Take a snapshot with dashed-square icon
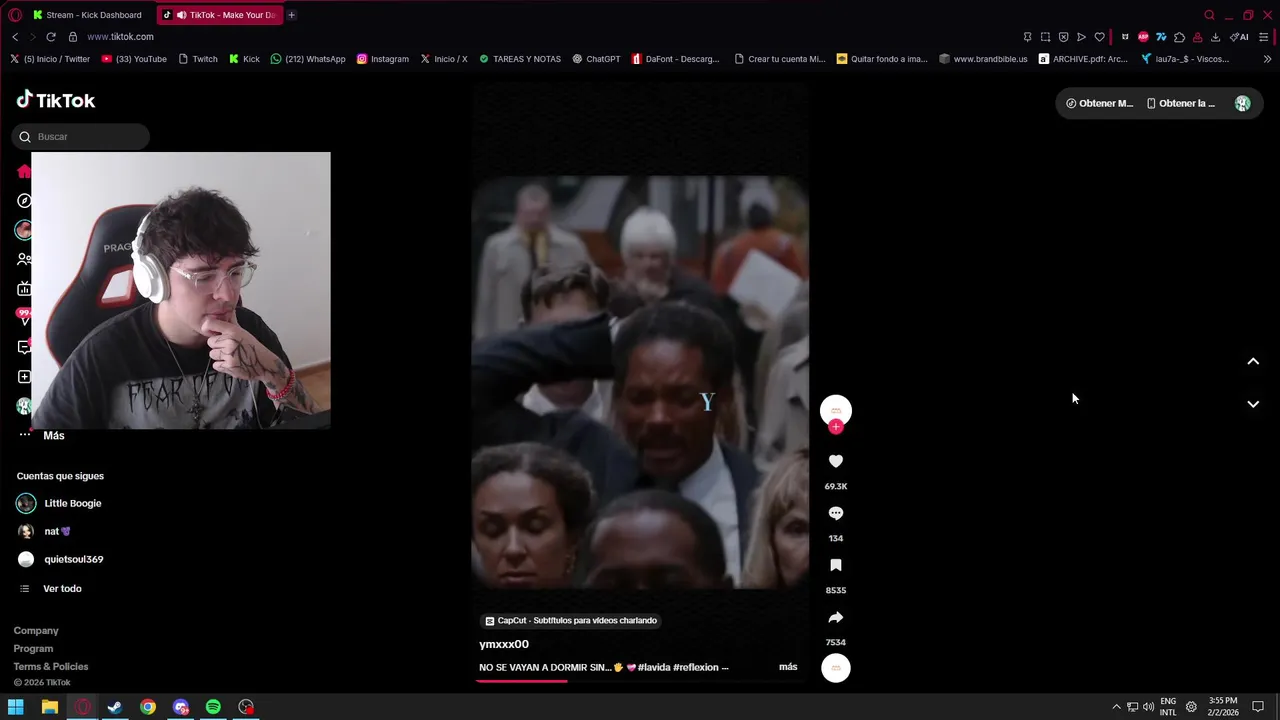Image resolution: width=1280 pixels, height=720 pixels. click(x=1045, y=37)
